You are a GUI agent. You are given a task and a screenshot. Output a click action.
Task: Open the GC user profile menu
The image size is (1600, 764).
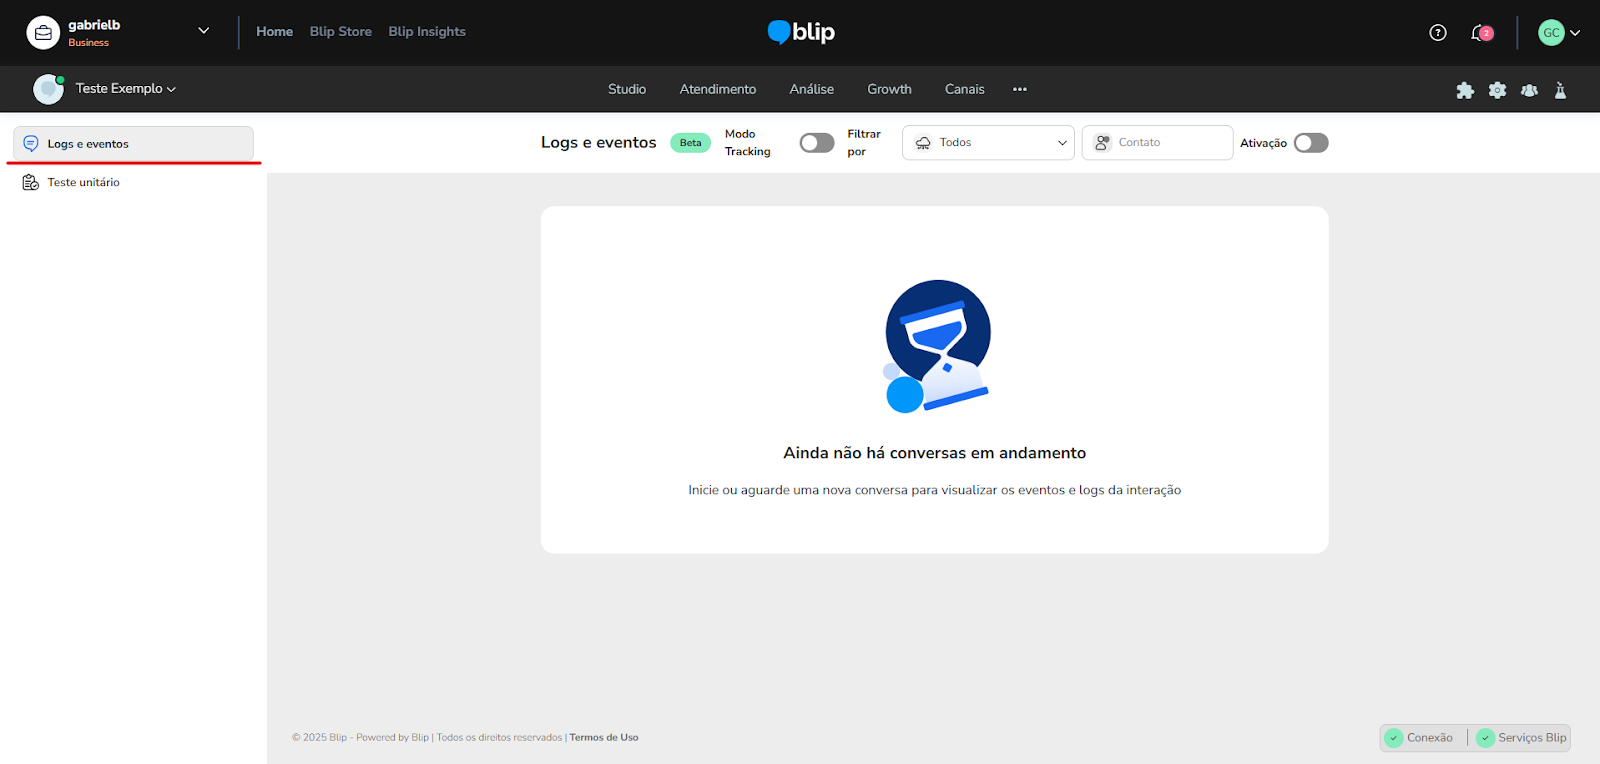1559,33
